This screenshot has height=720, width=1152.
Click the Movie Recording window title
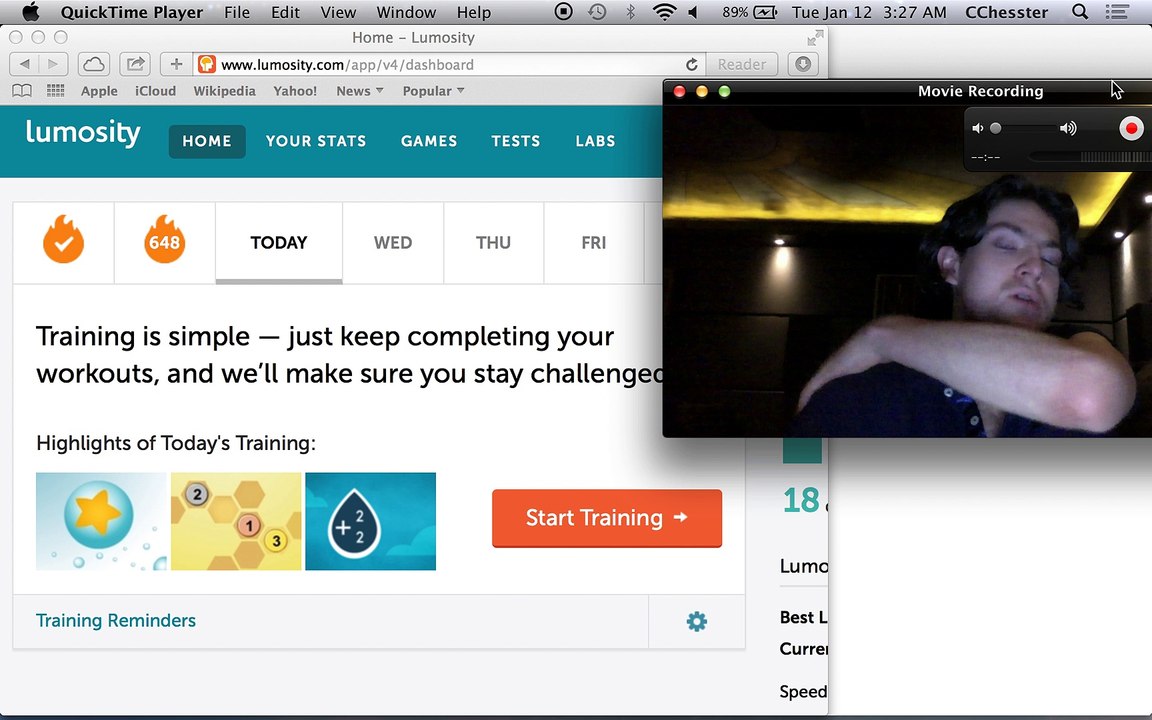click(x=980, y=91)
